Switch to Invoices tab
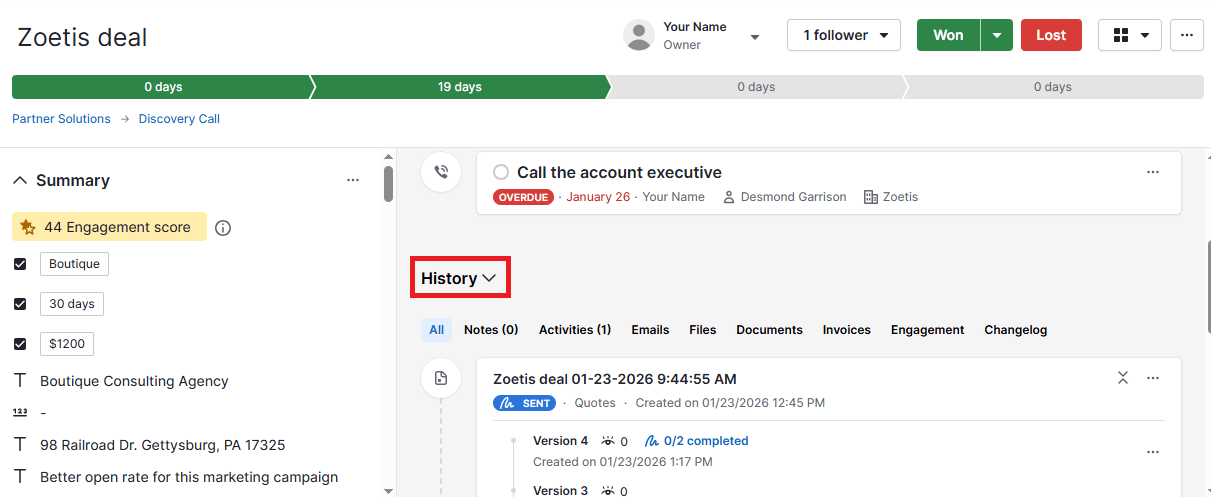 pos(847,330)
